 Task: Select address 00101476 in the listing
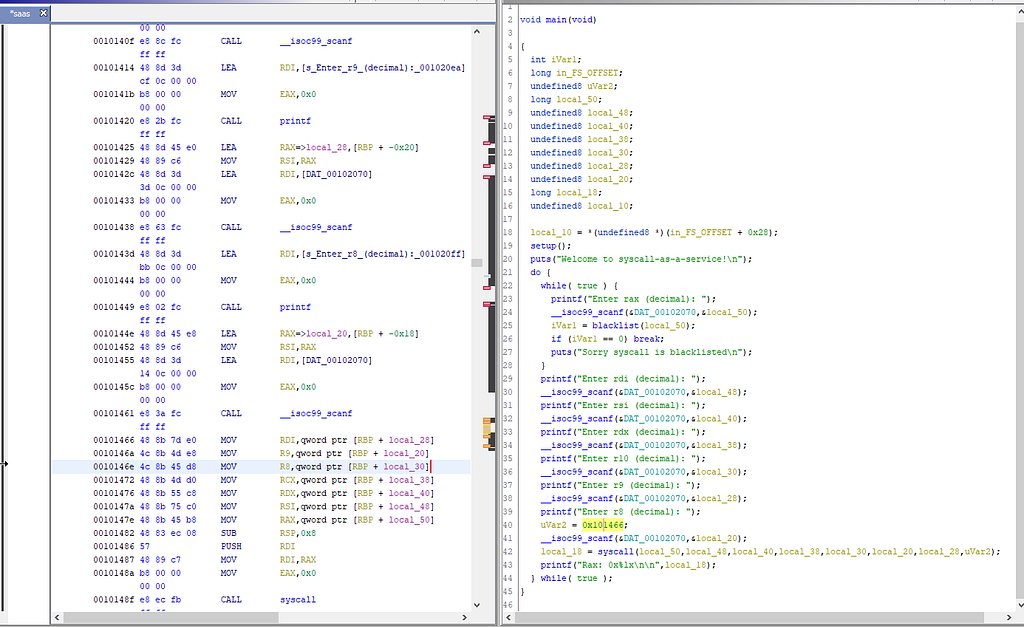(x=113, y=493)
